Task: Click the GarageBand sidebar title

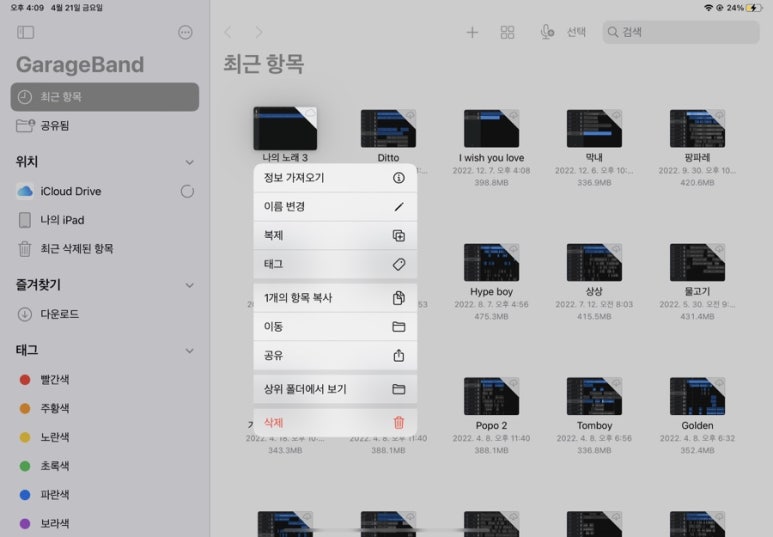Action: (x=80, y=65)
